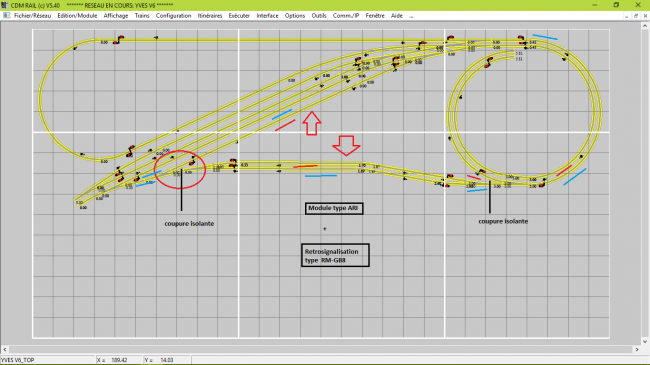Open the Configuration menu

173,16
